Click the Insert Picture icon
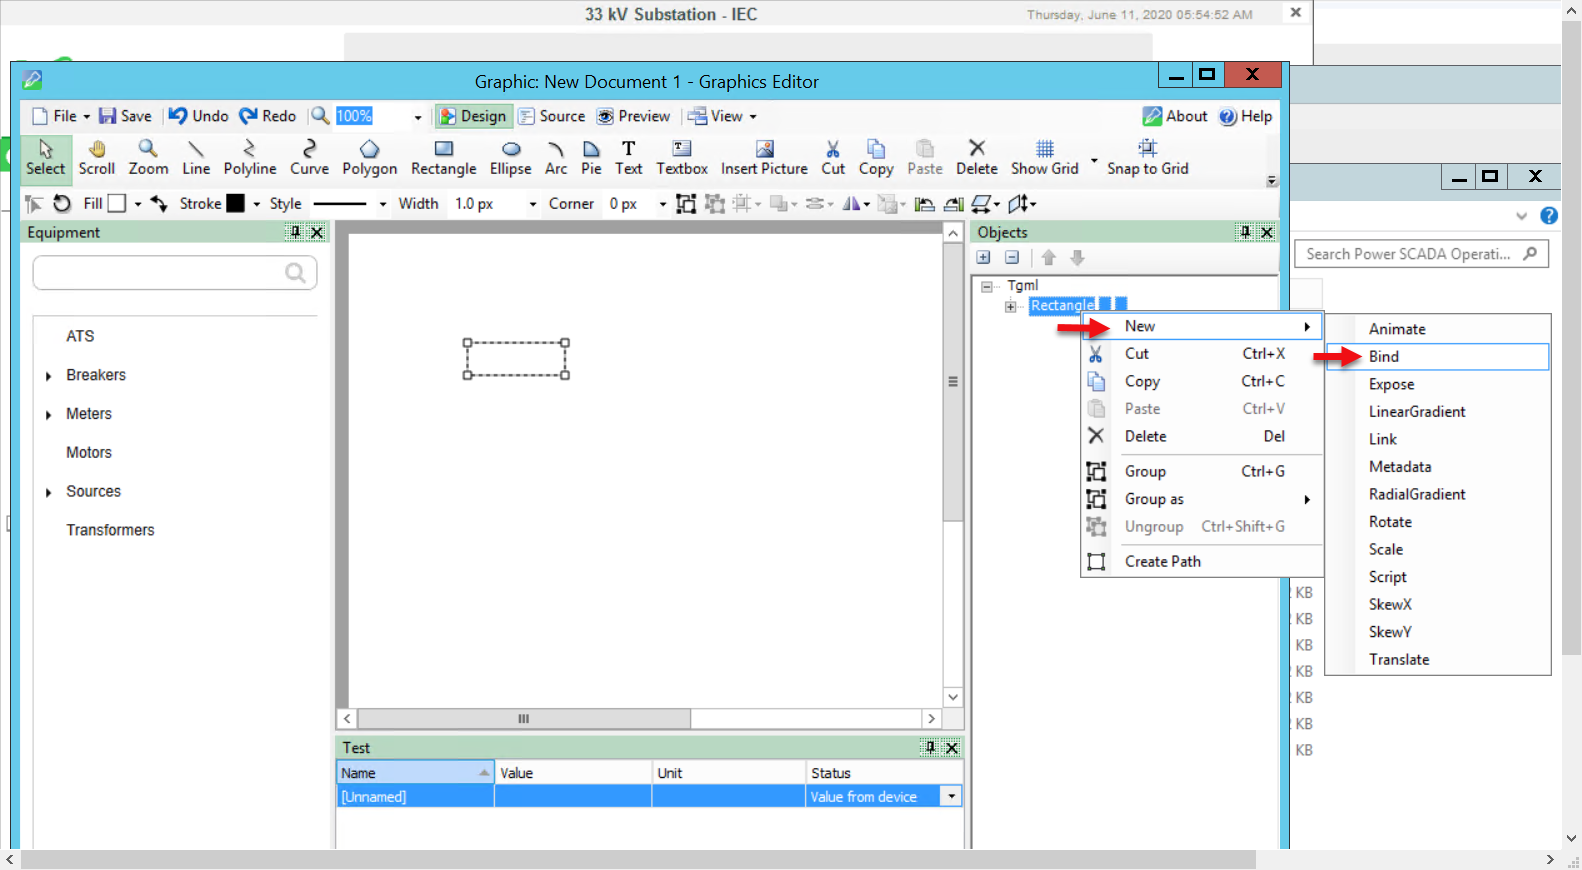 tap(764, 157)
